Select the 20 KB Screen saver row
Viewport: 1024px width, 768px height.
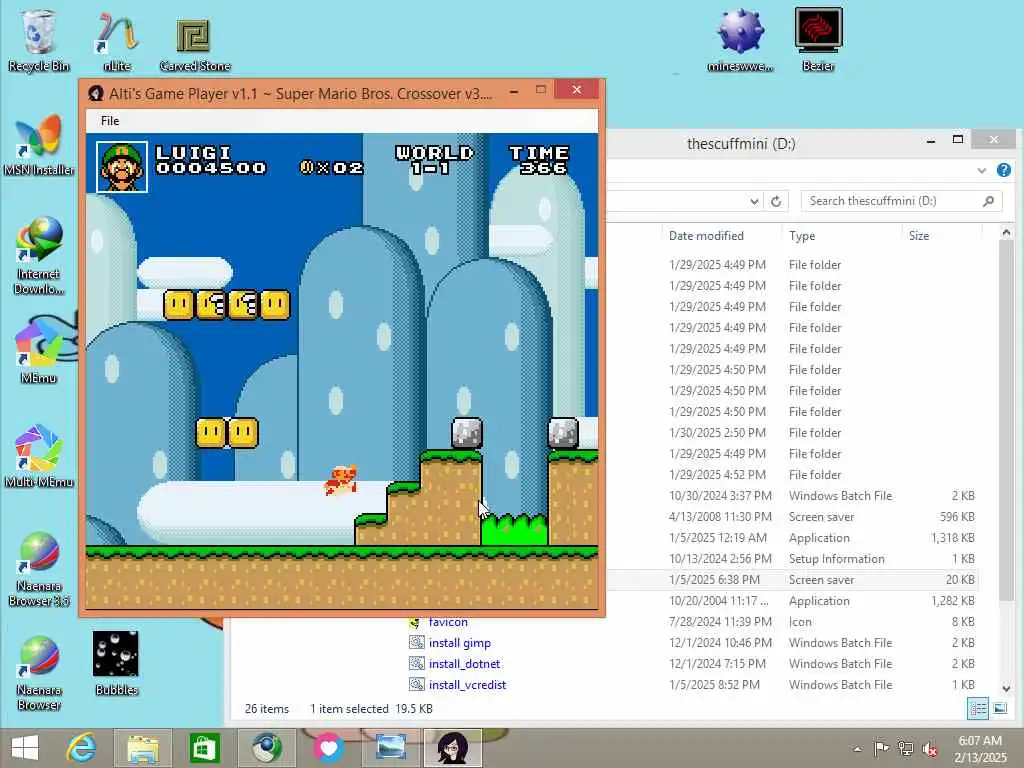[792, 580]
